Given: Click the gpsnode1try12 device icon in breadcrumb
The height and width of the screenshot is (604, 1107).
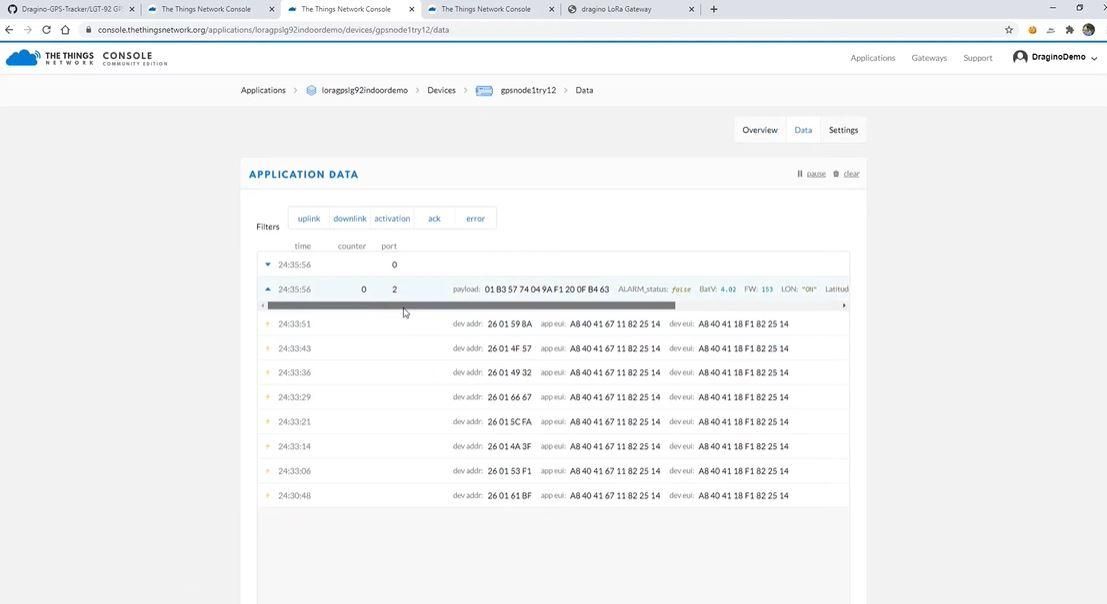Looking at the screenshot, I should [484, 90].
